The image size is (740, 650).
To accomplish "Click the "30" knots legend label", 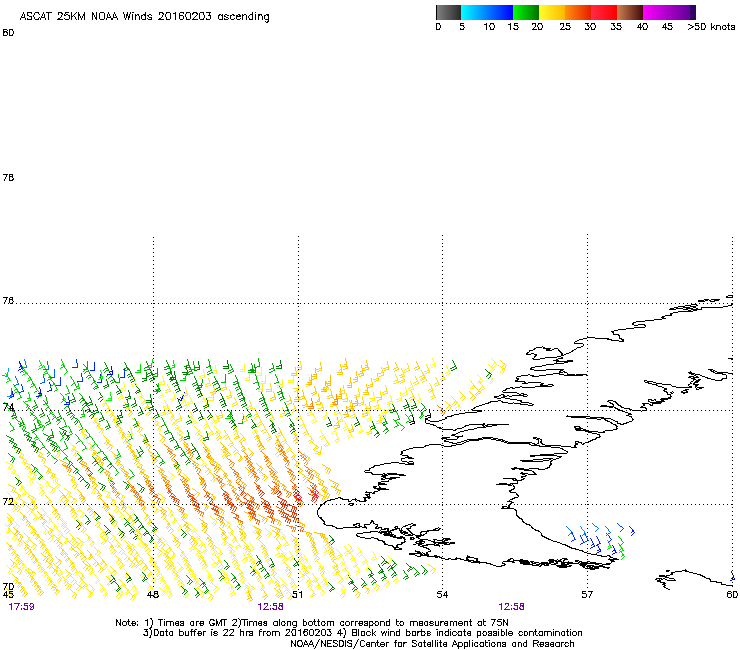I will click(590, 27).
